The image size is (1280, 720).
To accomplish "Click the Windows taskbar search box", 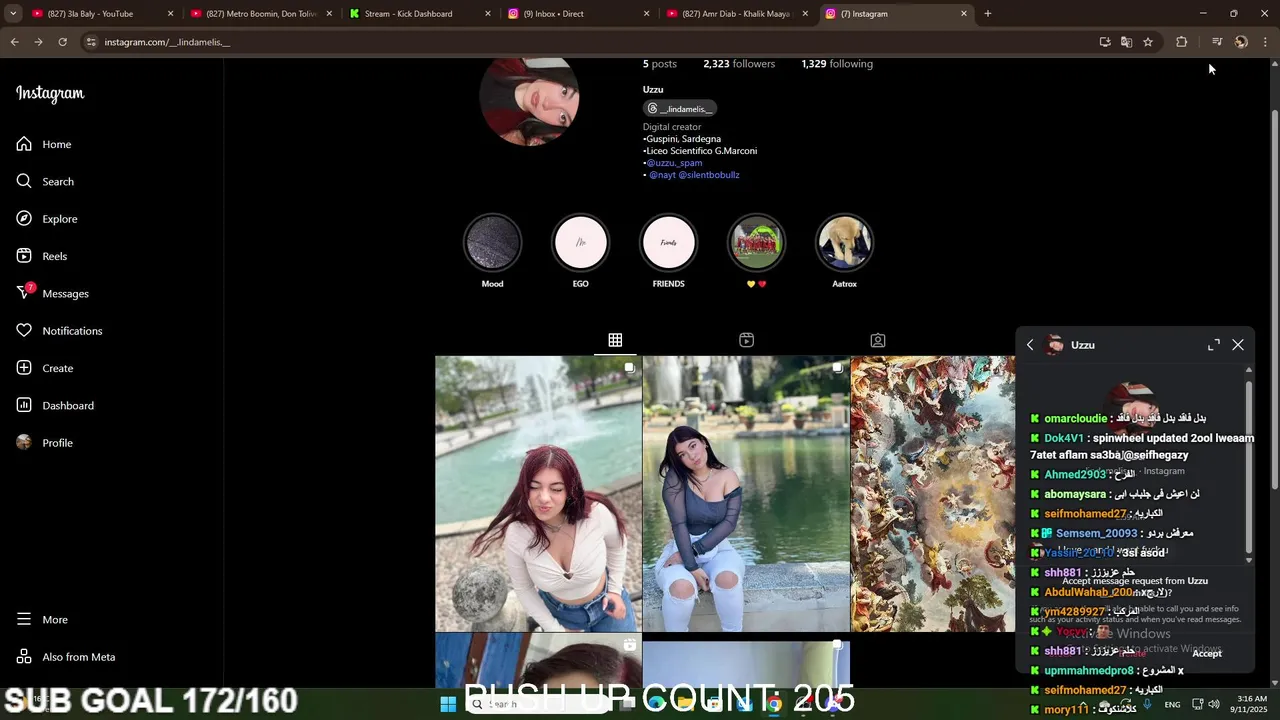I will pos(535,704).
